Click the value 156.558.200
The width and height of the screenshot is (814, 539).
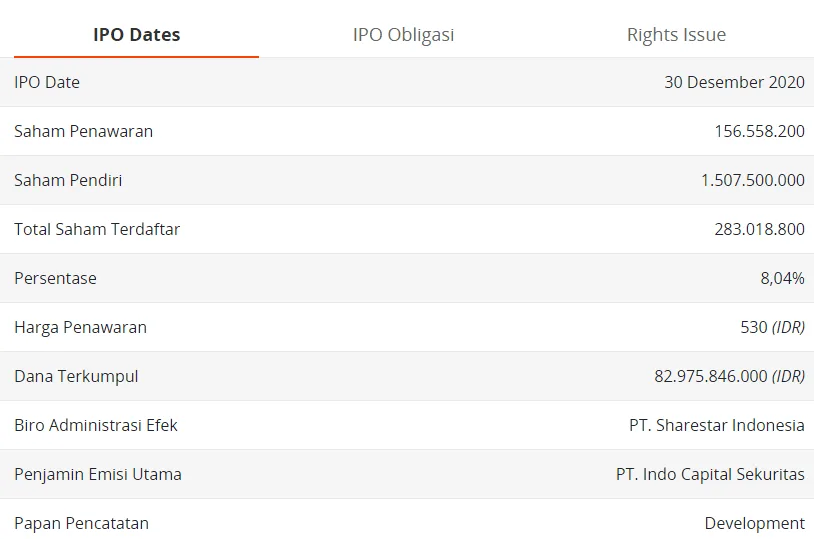click(x=759, y=131)
